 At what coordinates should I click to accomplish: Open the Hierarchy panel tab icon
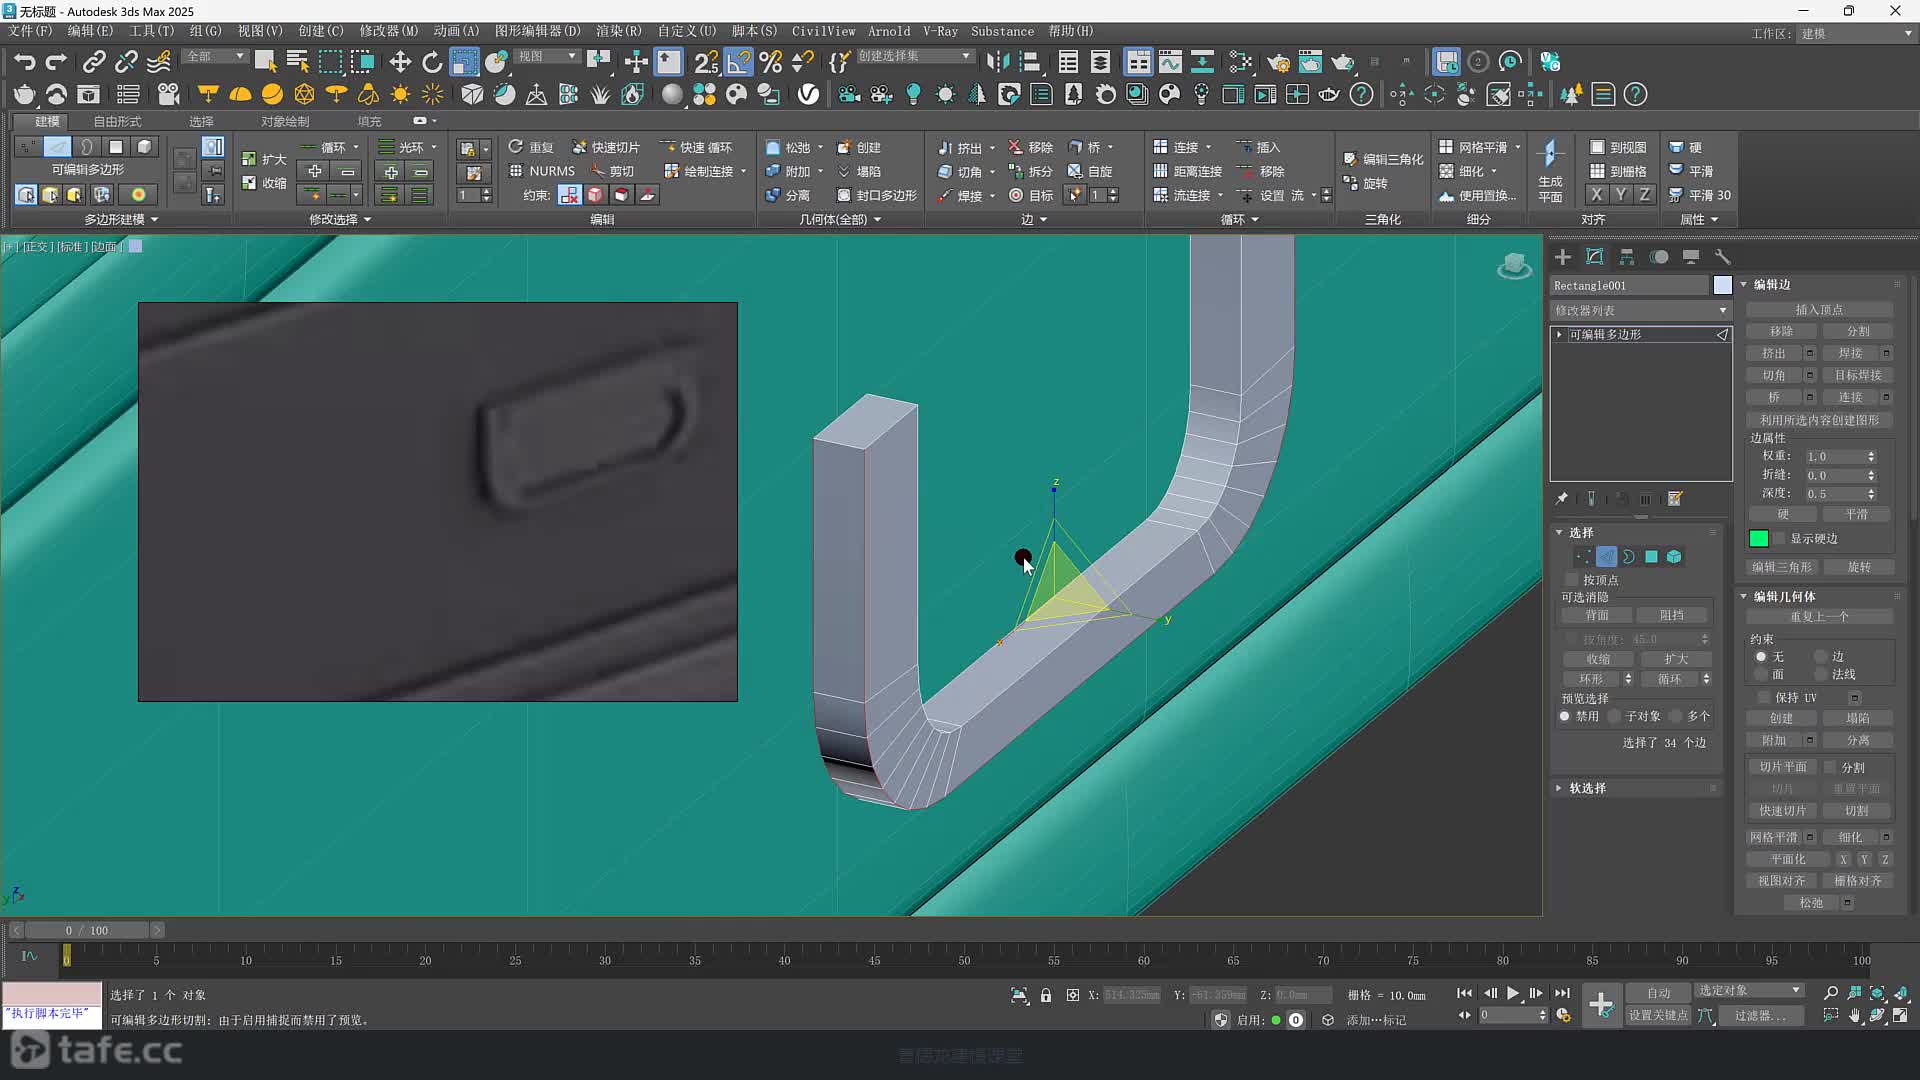[1627, 257]
